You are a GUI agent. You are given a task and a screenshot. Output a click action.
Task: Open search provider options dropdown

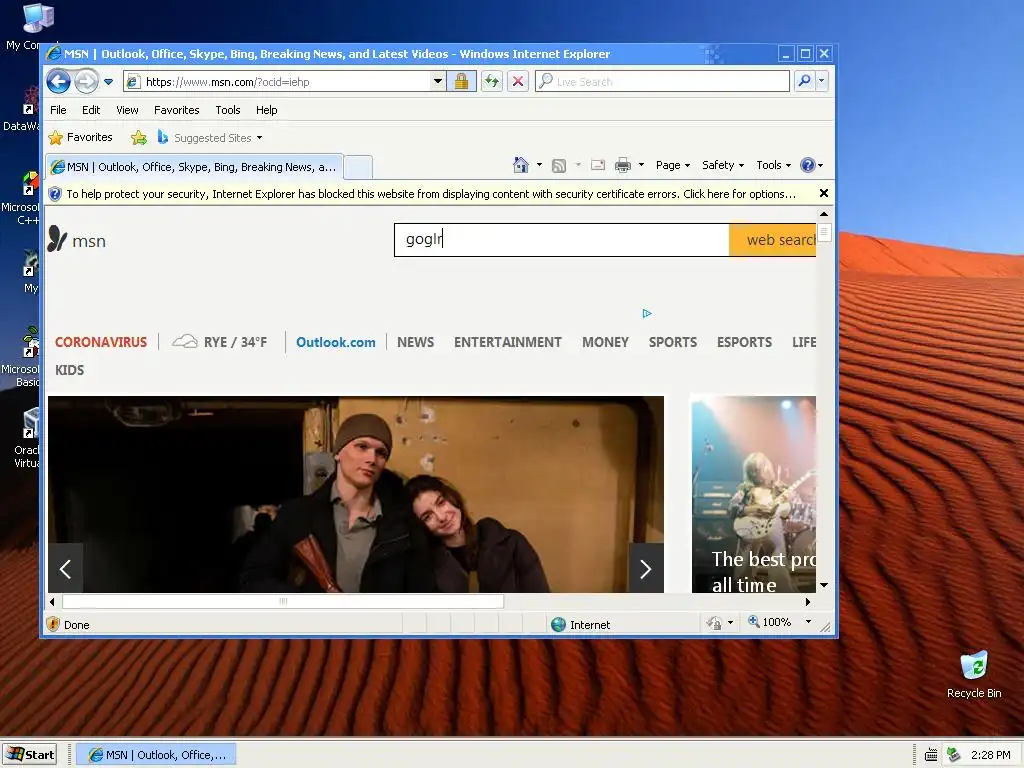click(x=822, y=81)
